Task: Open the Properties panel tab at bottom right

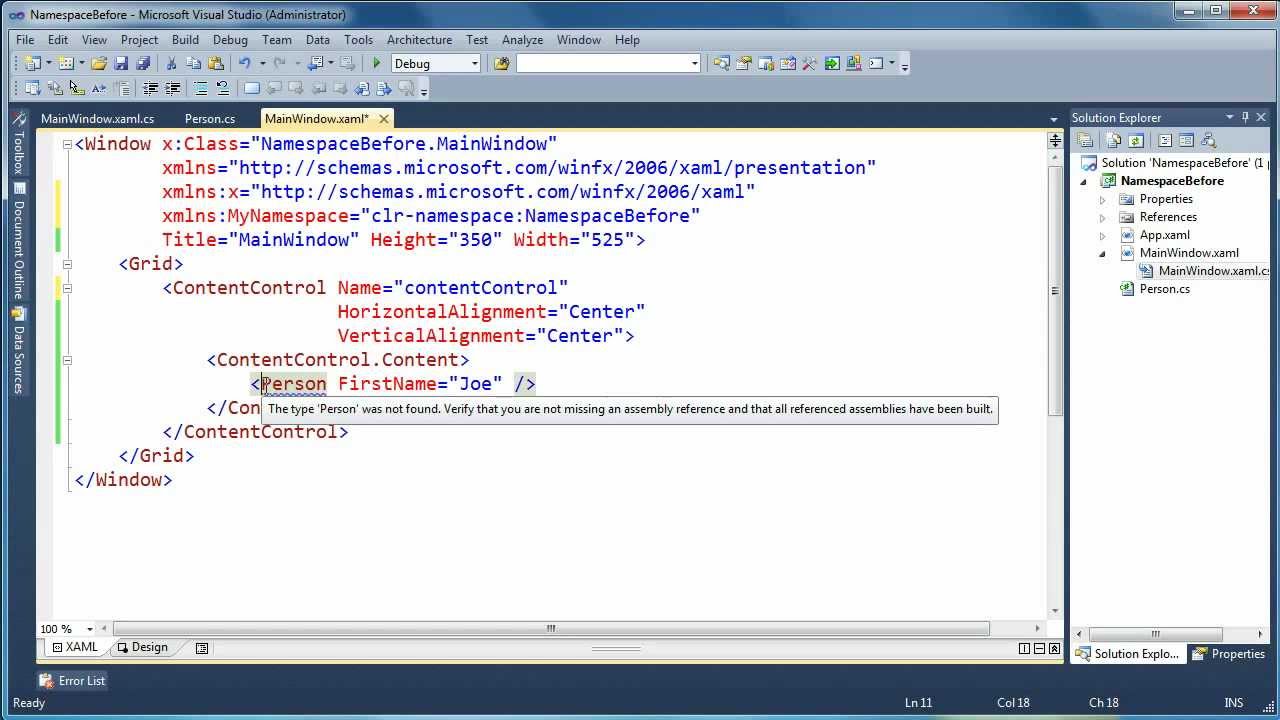Action: (x=1230, y=654)
